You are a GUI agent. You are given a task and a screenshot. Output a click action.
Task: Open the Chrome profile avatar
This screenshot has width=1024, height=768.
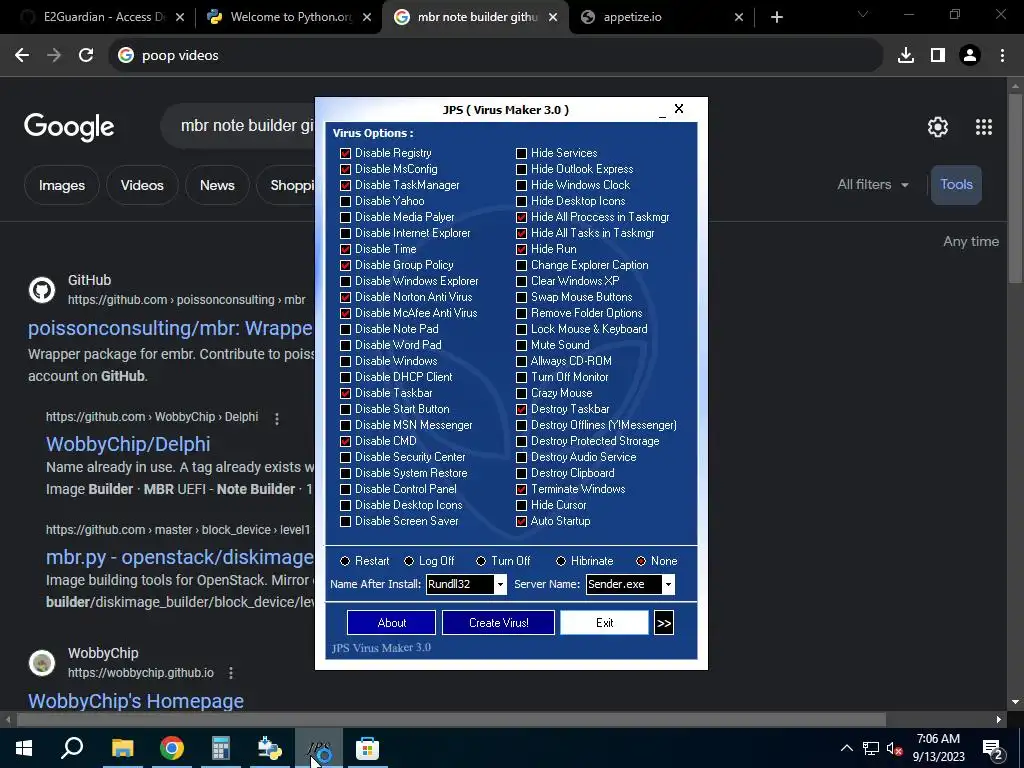[970, 56]
